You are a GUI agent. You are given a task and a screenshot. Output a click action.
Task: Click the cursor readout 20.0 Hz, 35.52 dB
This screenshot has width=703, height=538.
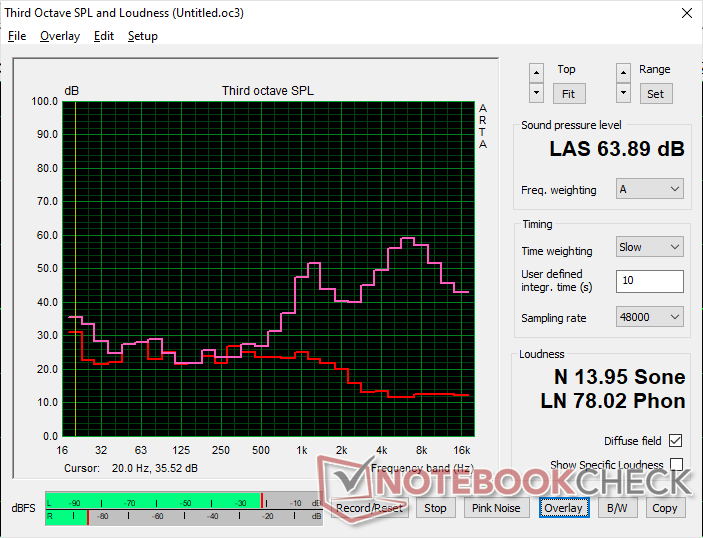155,468
